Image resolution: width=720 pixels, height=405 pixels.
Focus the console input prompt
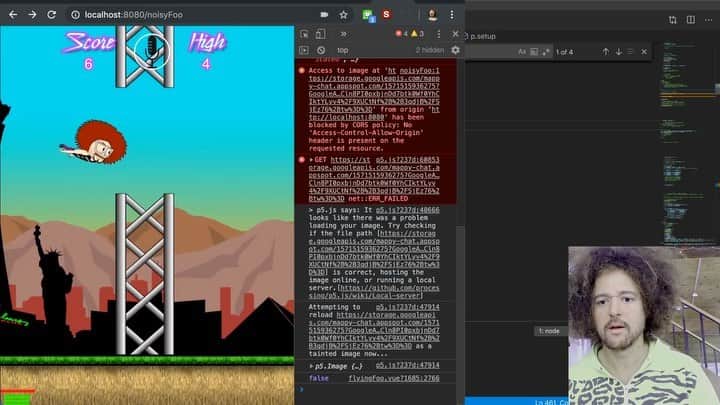pos(377,390)
